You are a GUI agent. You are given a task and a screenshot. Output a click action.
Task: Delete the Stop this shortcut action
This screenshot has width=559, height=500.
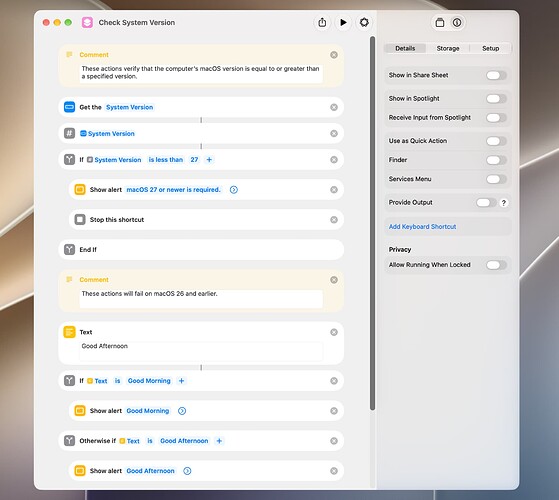tap(334, 220)
